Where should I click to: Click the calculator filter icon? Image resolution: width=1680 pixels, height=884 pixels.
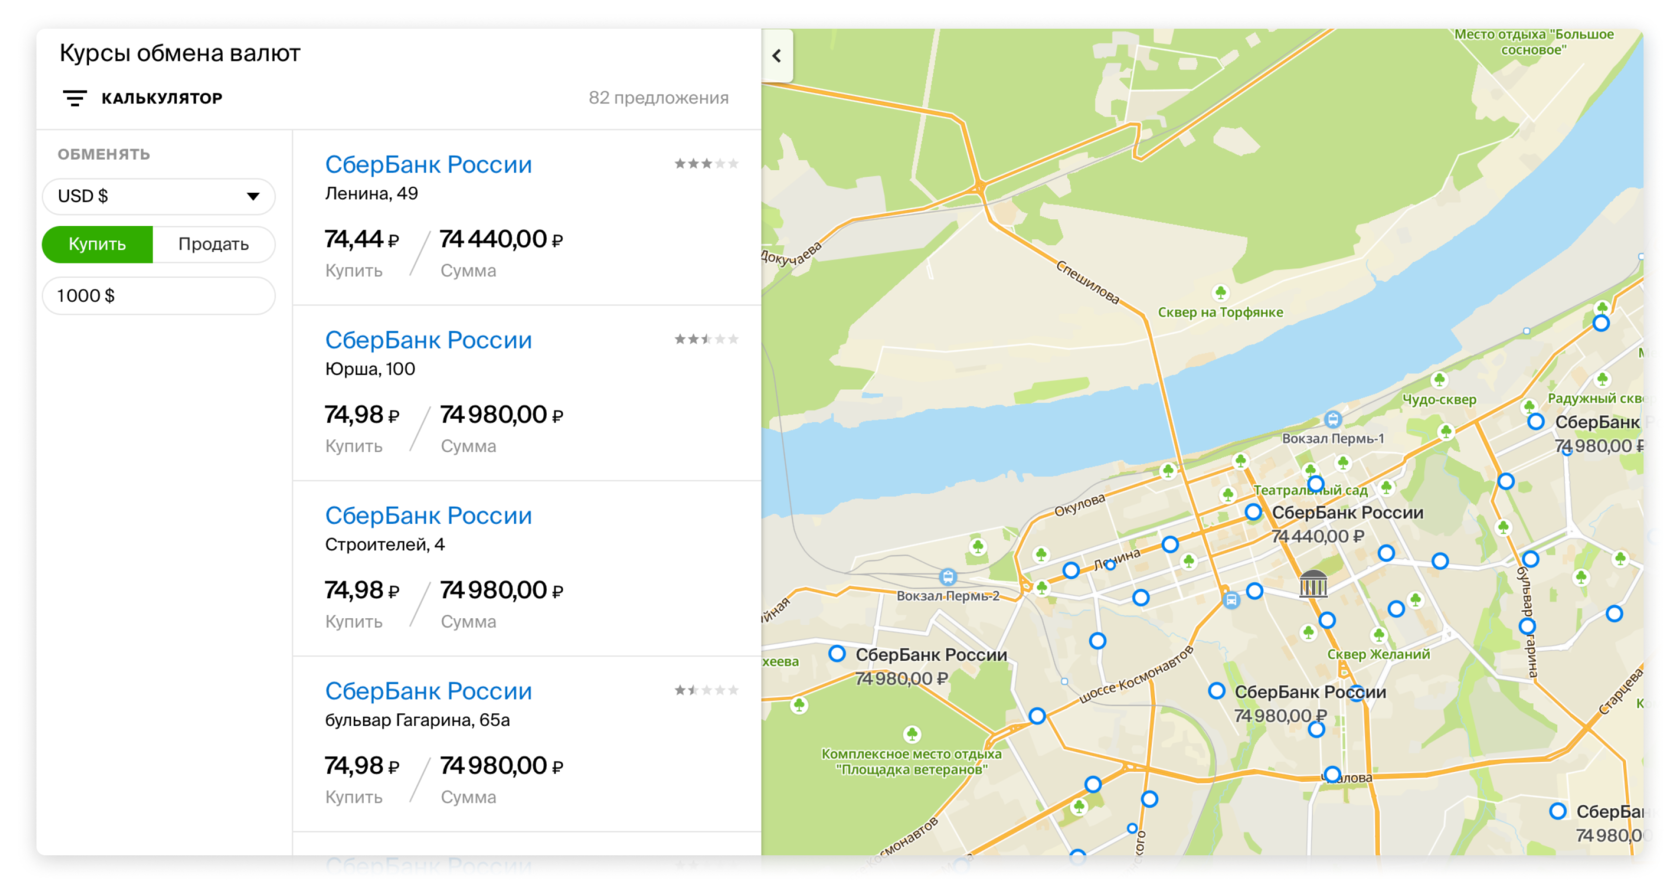(75, 98)
